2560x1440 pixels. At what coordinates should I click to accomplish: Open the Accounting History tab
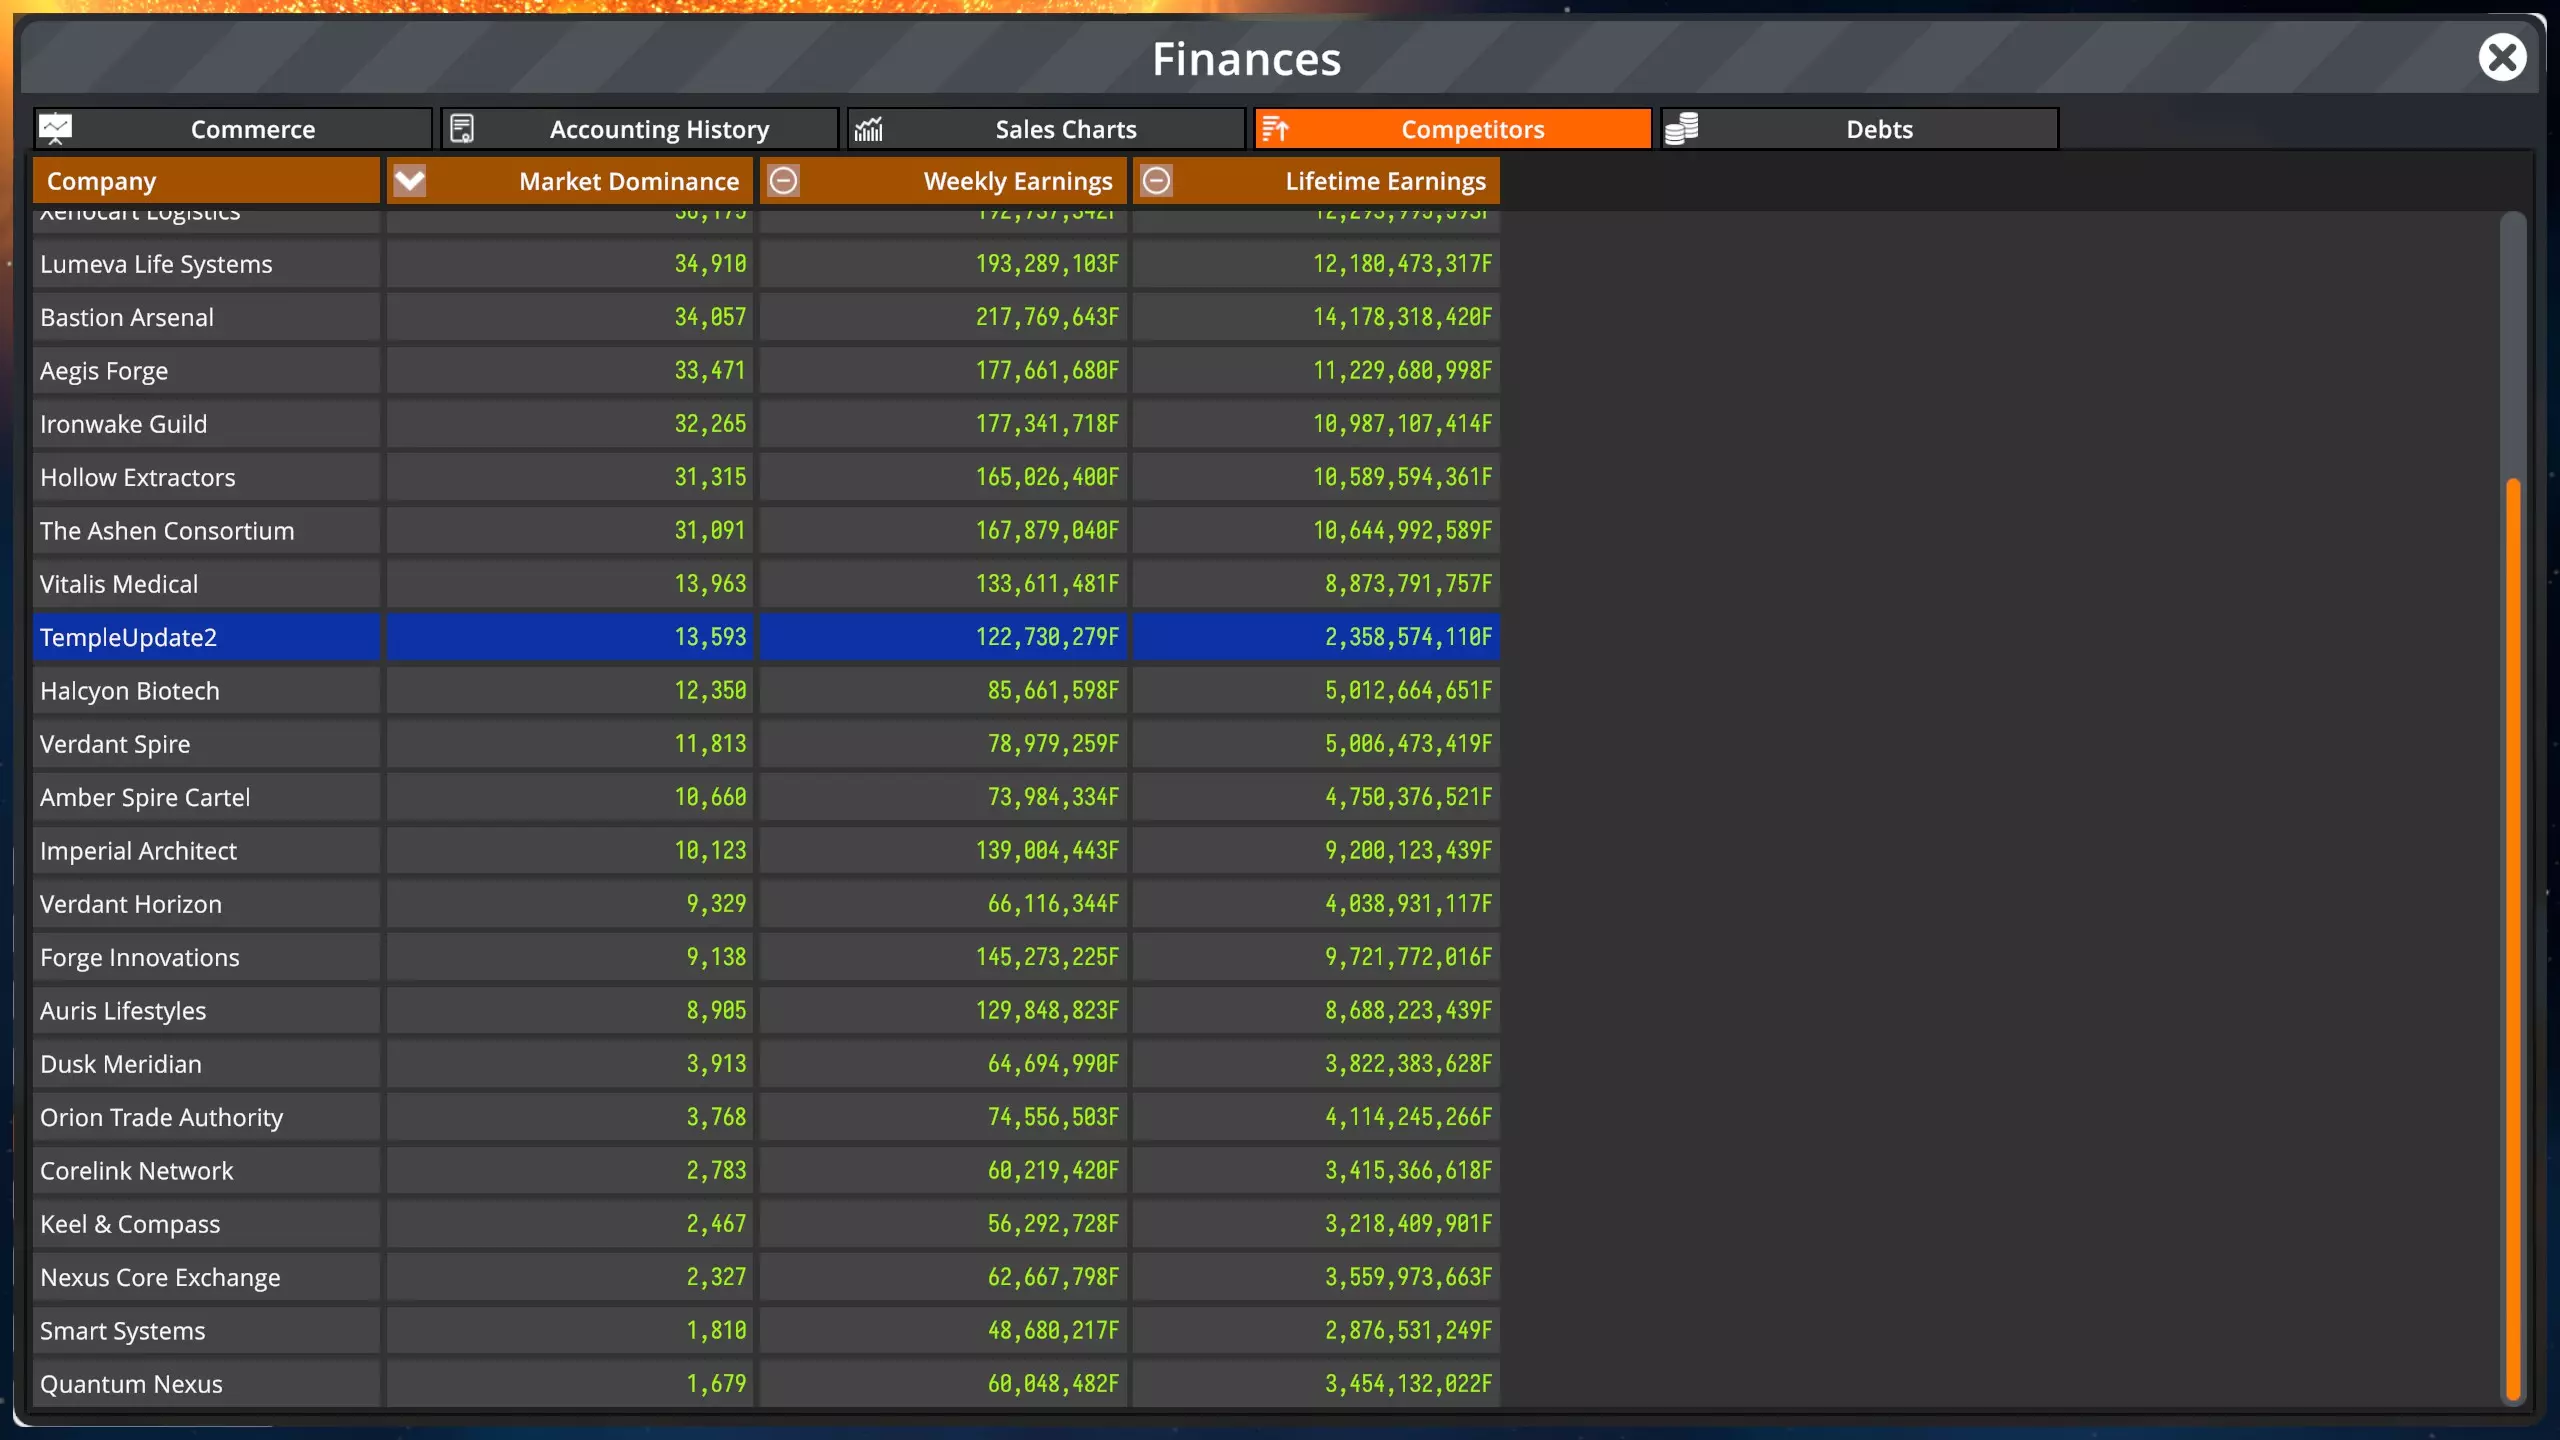(x=658, y=129)
